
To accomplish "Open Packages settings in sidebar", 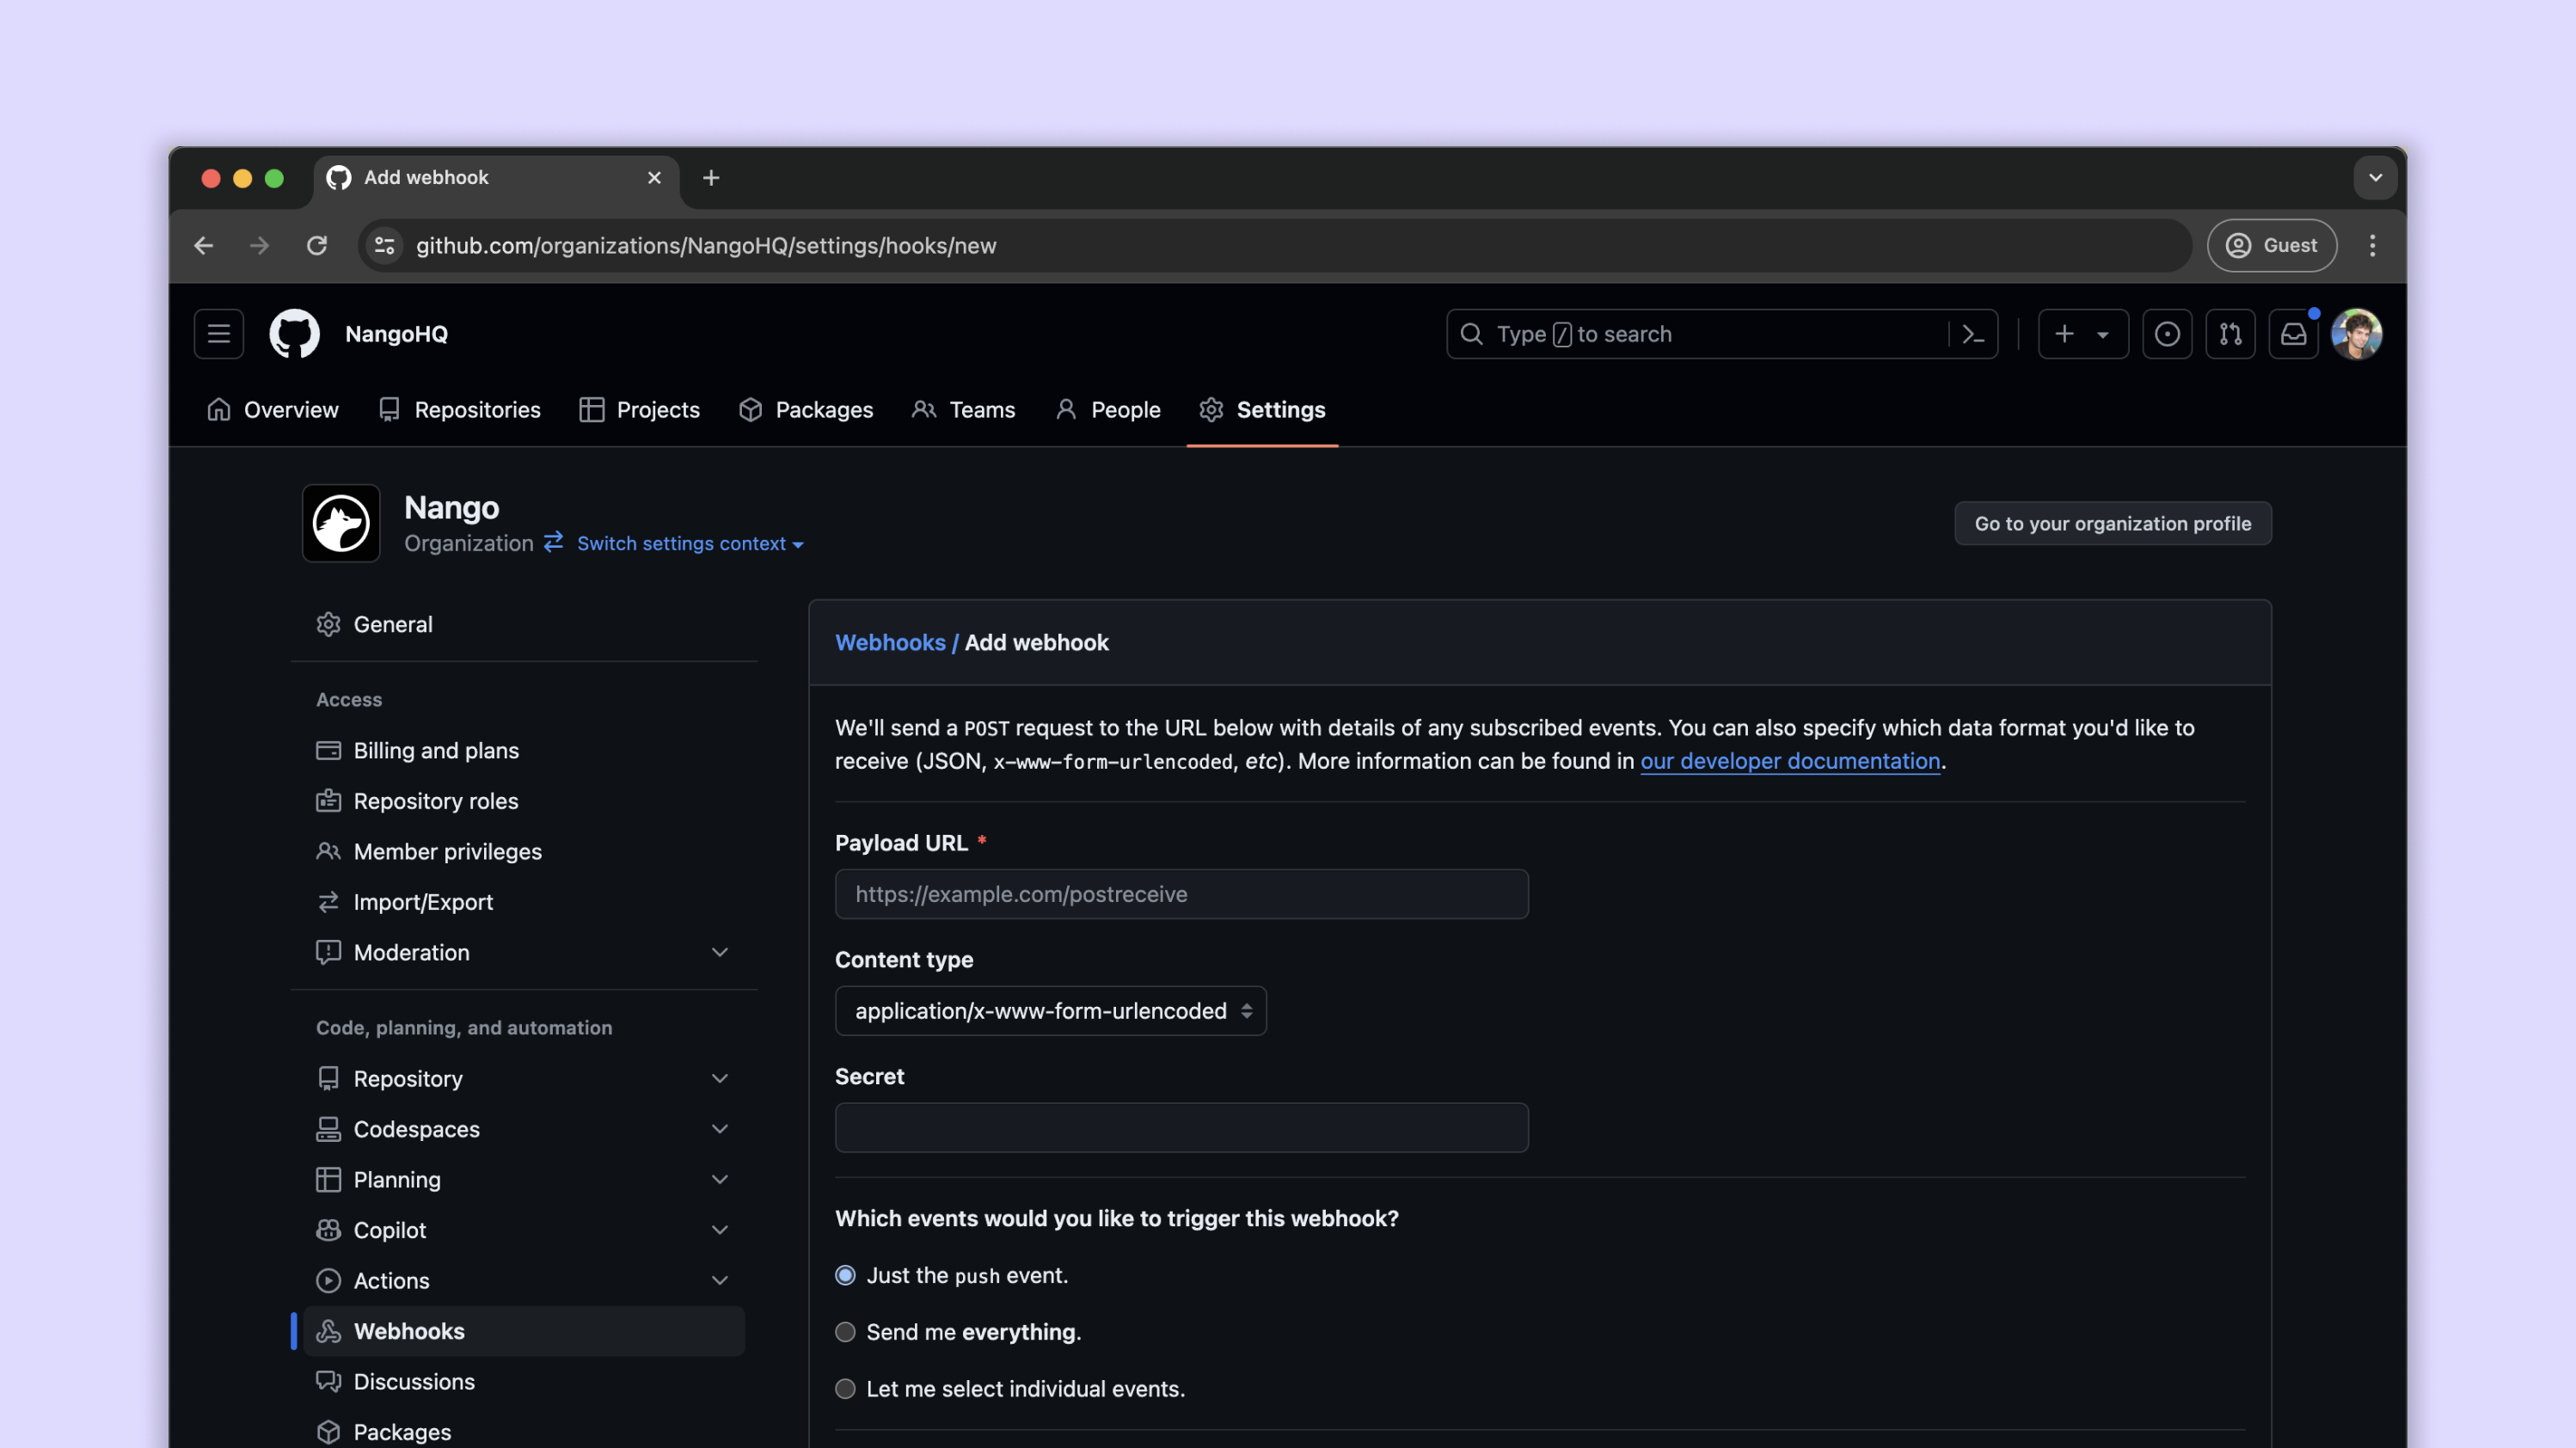I will click(x=524, y=1432).
